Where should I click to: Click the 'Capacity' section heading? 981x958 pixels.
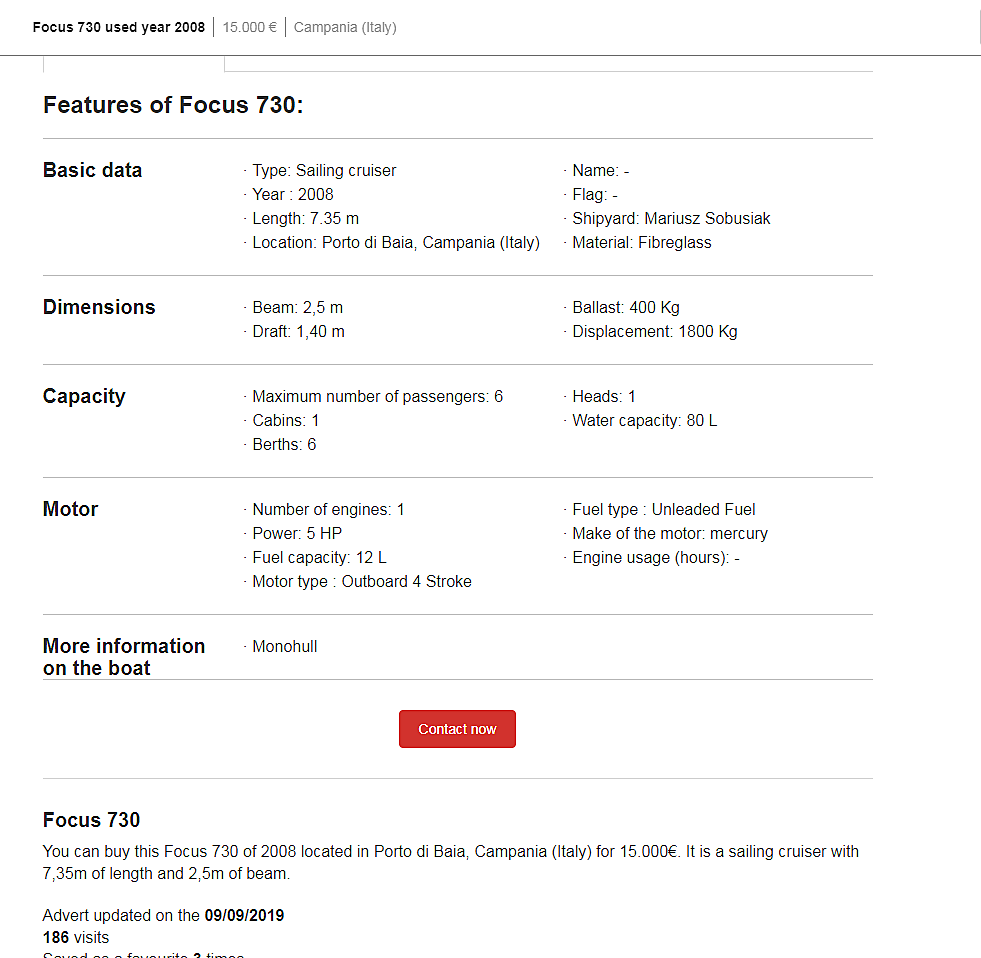(84, 397)
